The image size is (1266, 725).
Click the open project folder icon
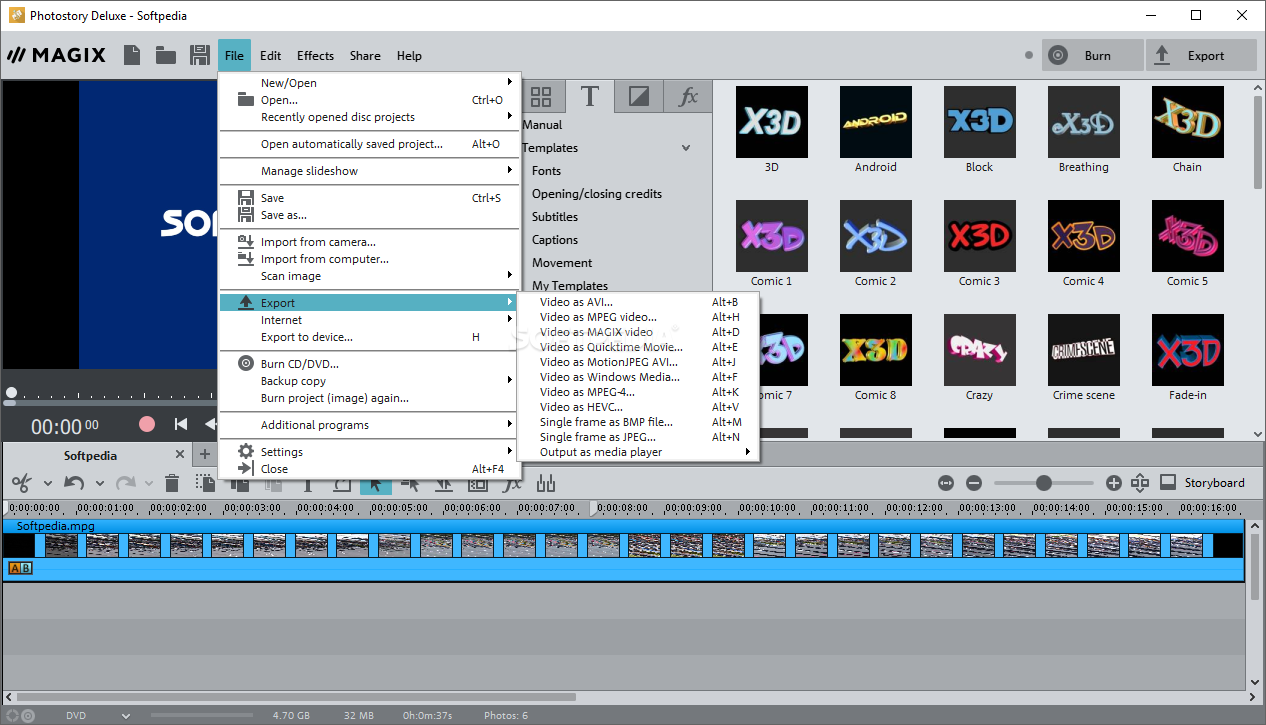point(166,55)
